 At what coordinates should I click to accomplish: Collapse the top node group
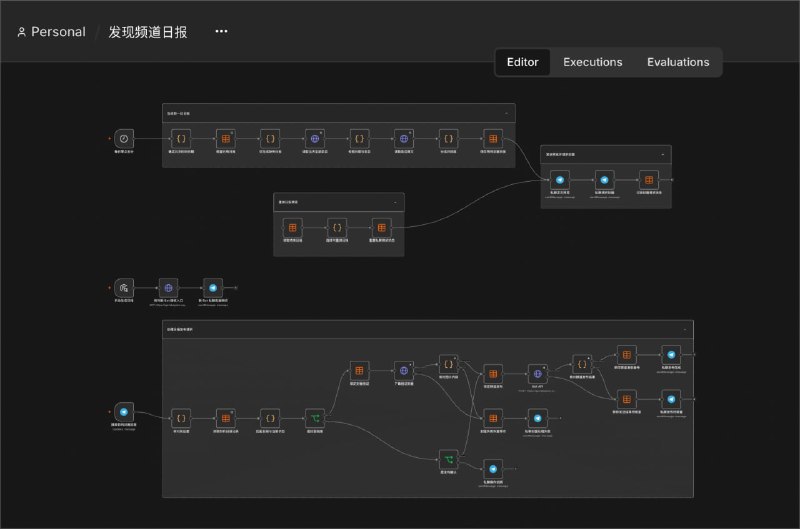(506, 113)
